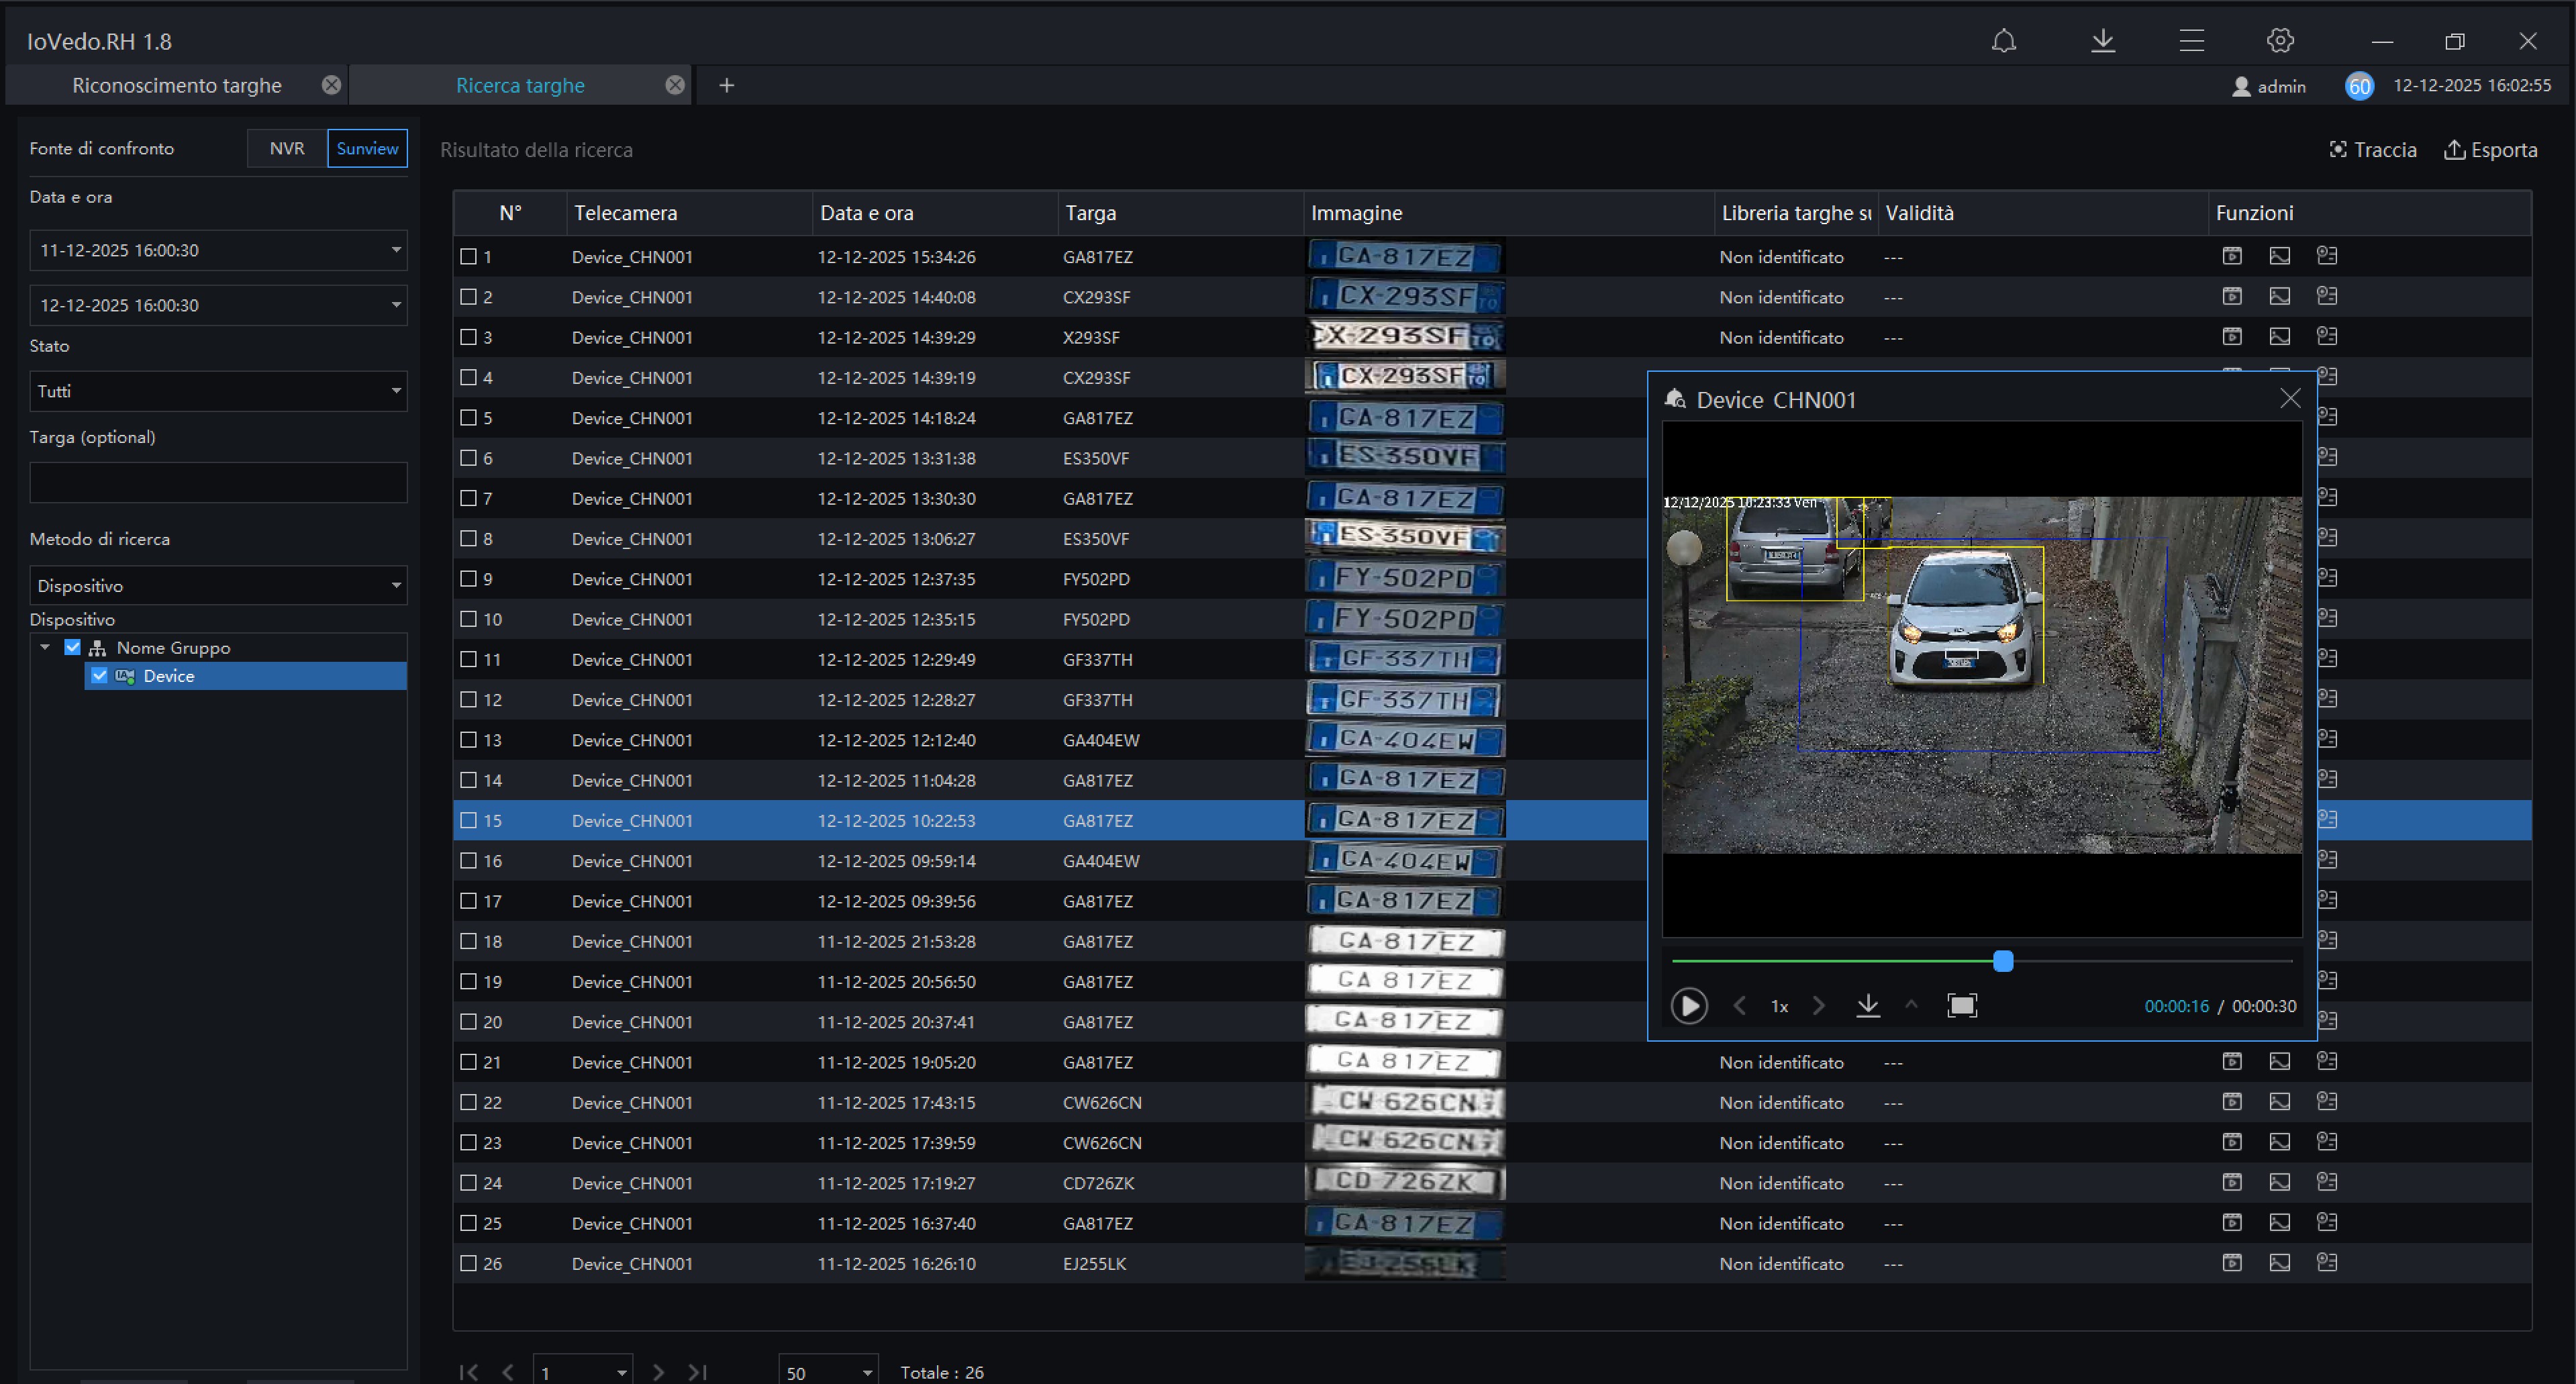Viewport: 2576px width, 1384px height.
Task: Click the Esporta button
Action: pos(2490,150)
